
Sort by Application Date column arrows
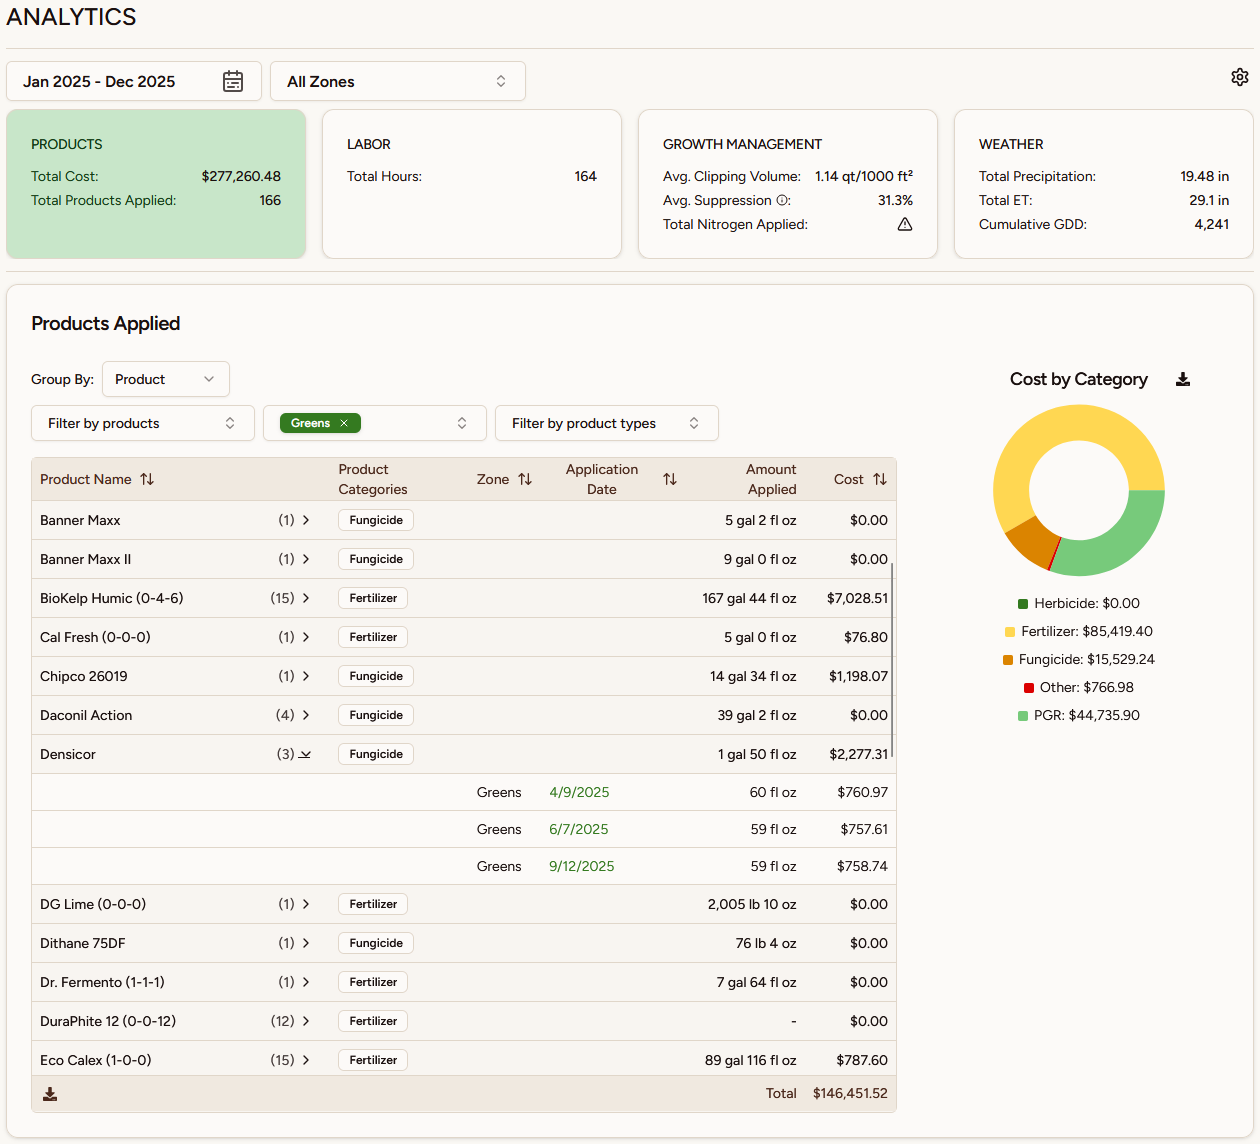point(670,479)
